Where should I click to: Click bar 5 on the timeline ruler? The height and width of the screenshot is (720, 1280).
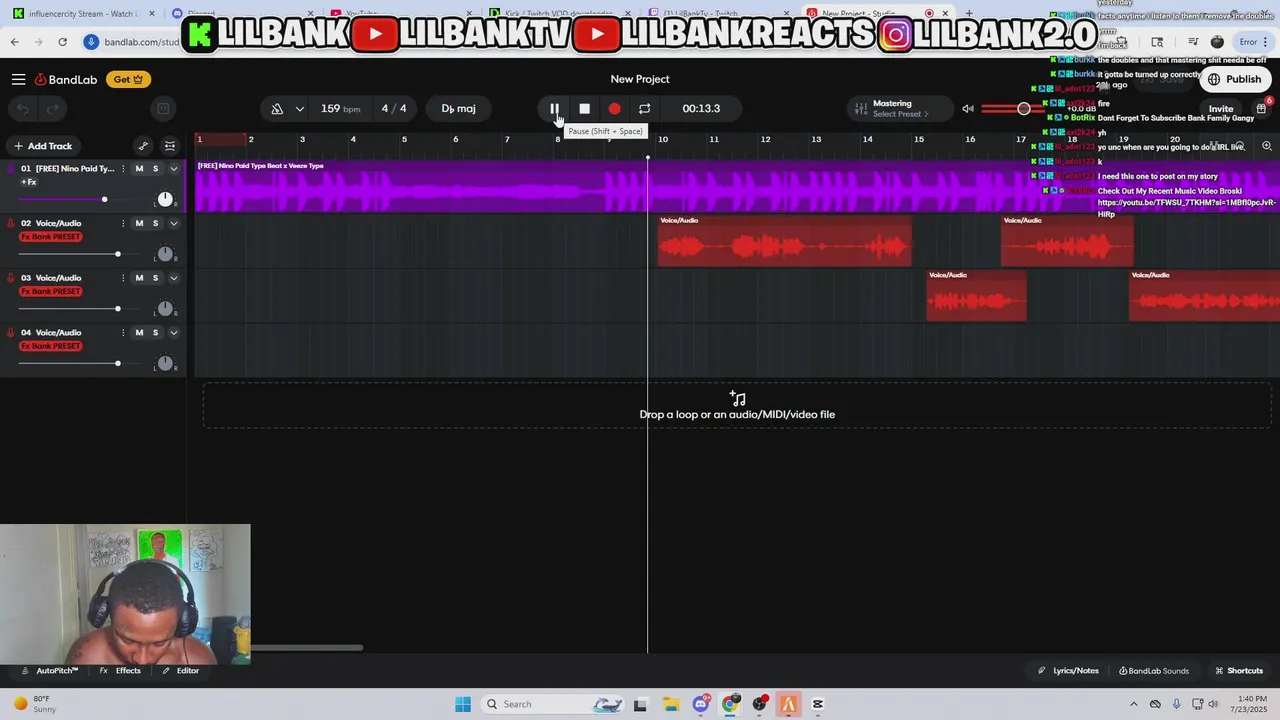click(404, 139)
